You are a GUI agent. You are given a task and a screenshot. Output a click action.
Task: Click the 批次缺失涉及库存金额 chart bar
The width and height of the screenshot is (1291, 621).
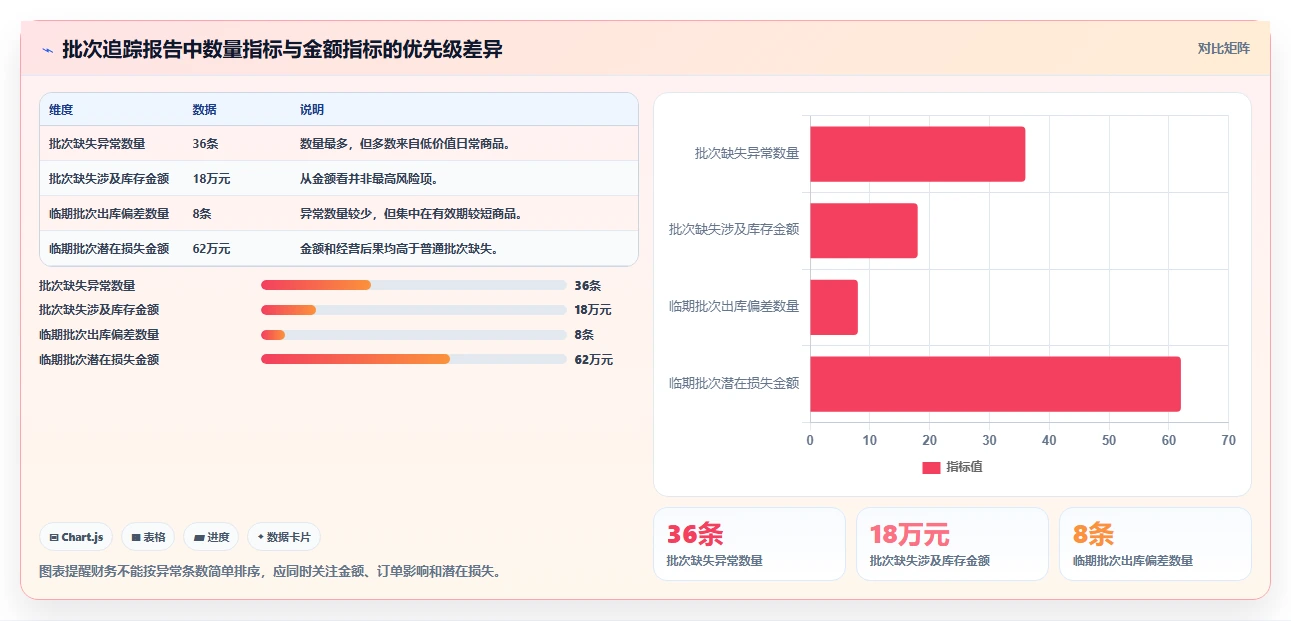point(863,230)
